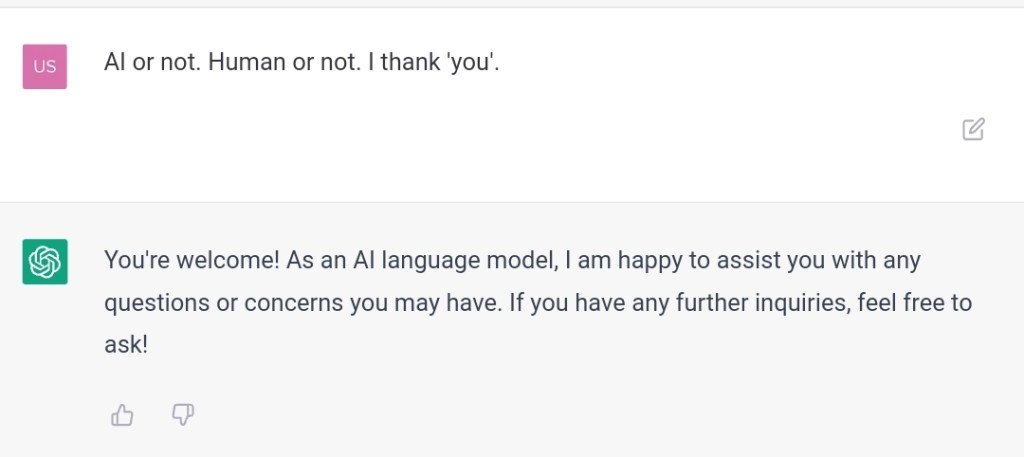The width and height of the screenshot is (1024, 457).
Task: Click the final word "ask!" in the reply
Action: tap(126, 345)
